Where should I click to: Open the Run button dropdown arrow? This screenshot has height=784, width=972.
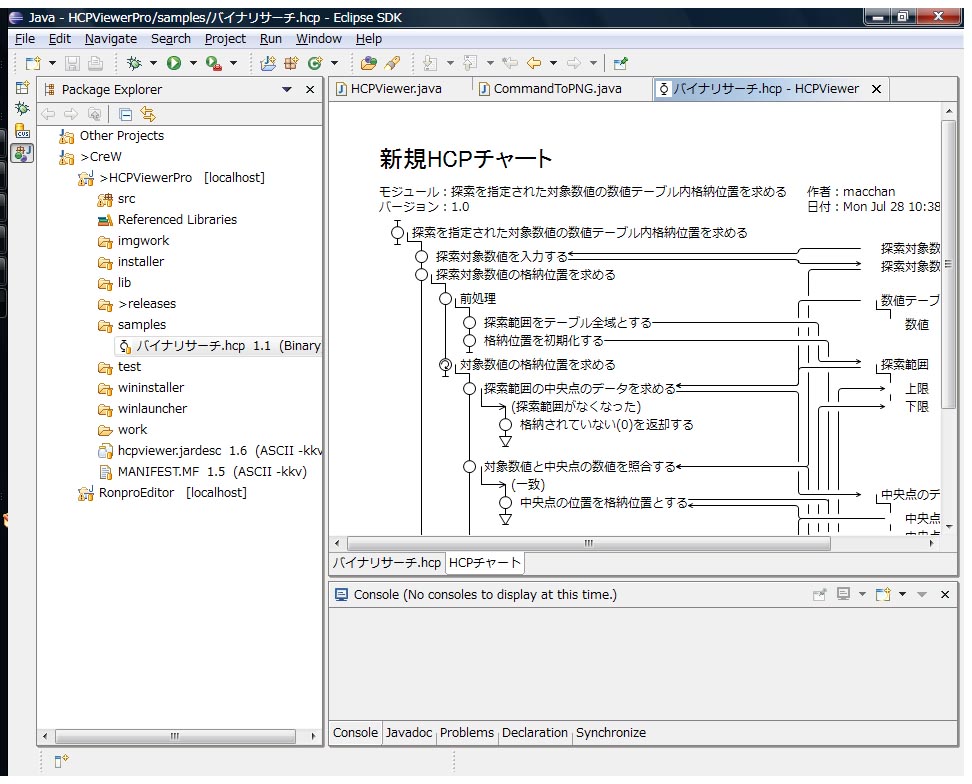pos(192,63)
